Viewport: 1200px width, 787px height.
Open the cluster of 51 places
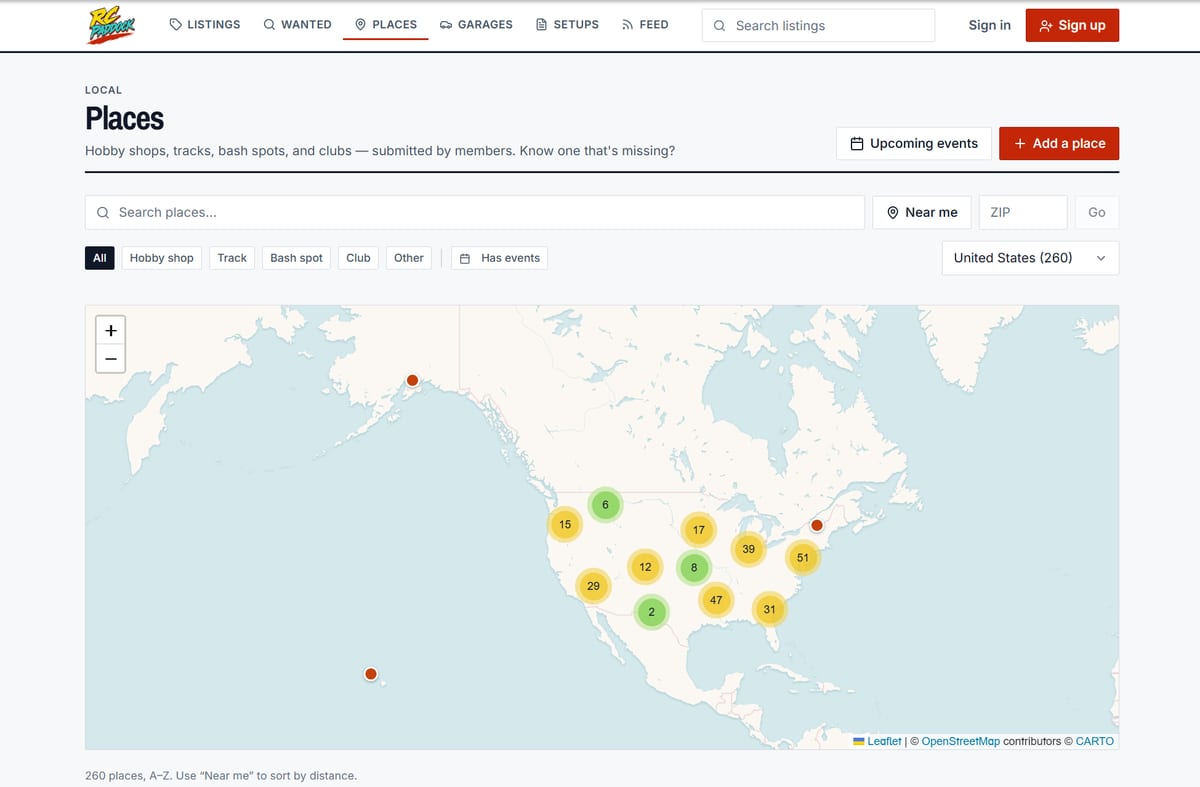pyautogui.click(x=802, y=557)
